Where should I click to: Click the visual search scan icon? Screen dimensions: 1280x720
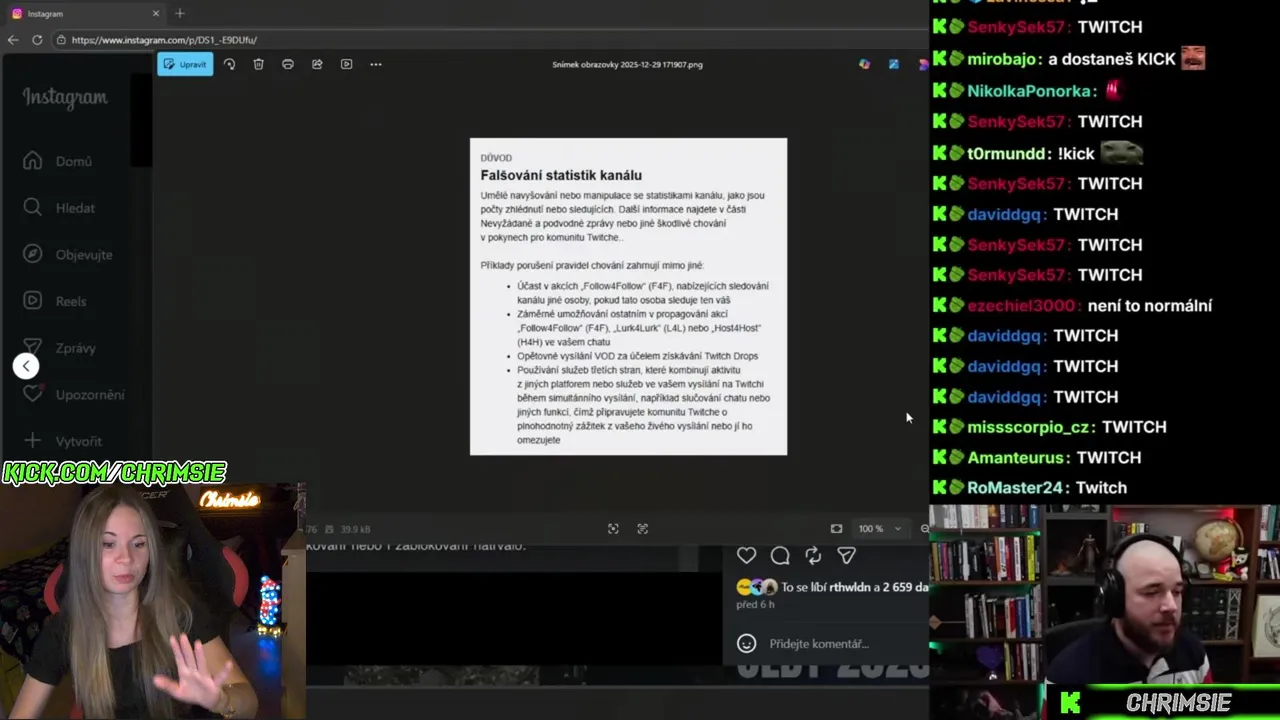click(613, 529)
